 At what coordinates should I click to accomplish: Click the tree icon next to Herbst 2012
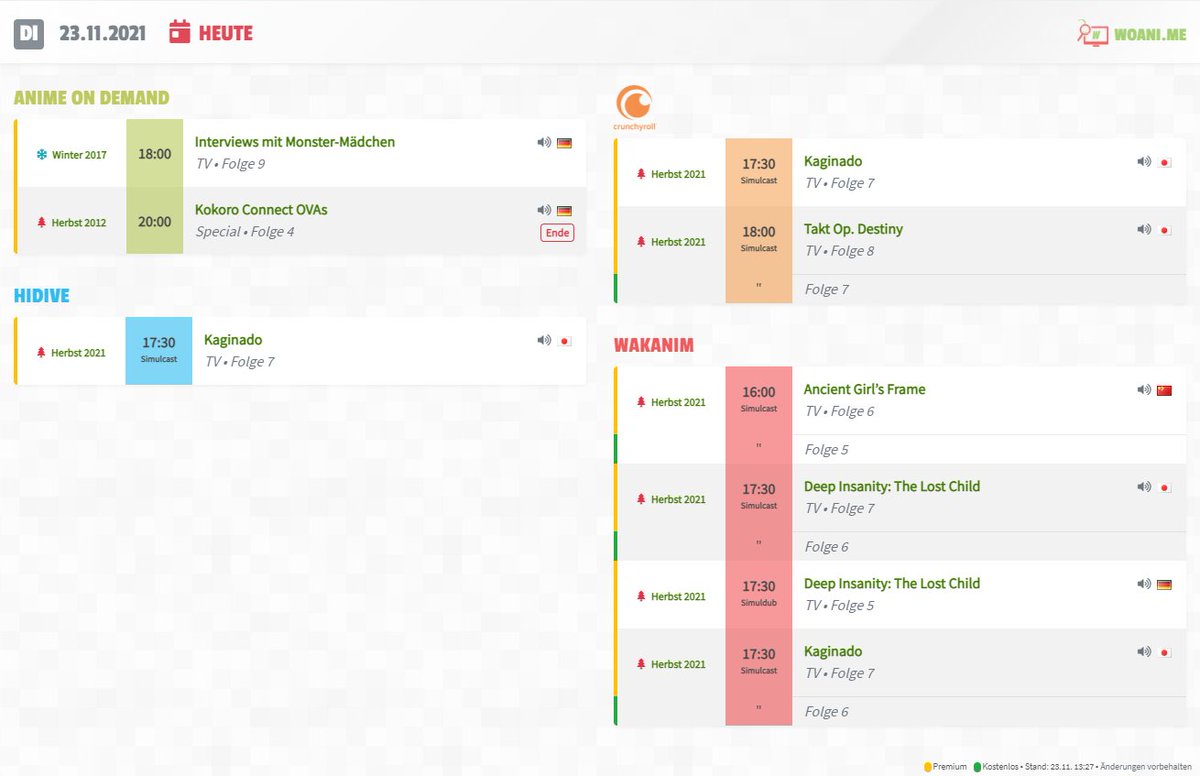[x=41, y=223]
